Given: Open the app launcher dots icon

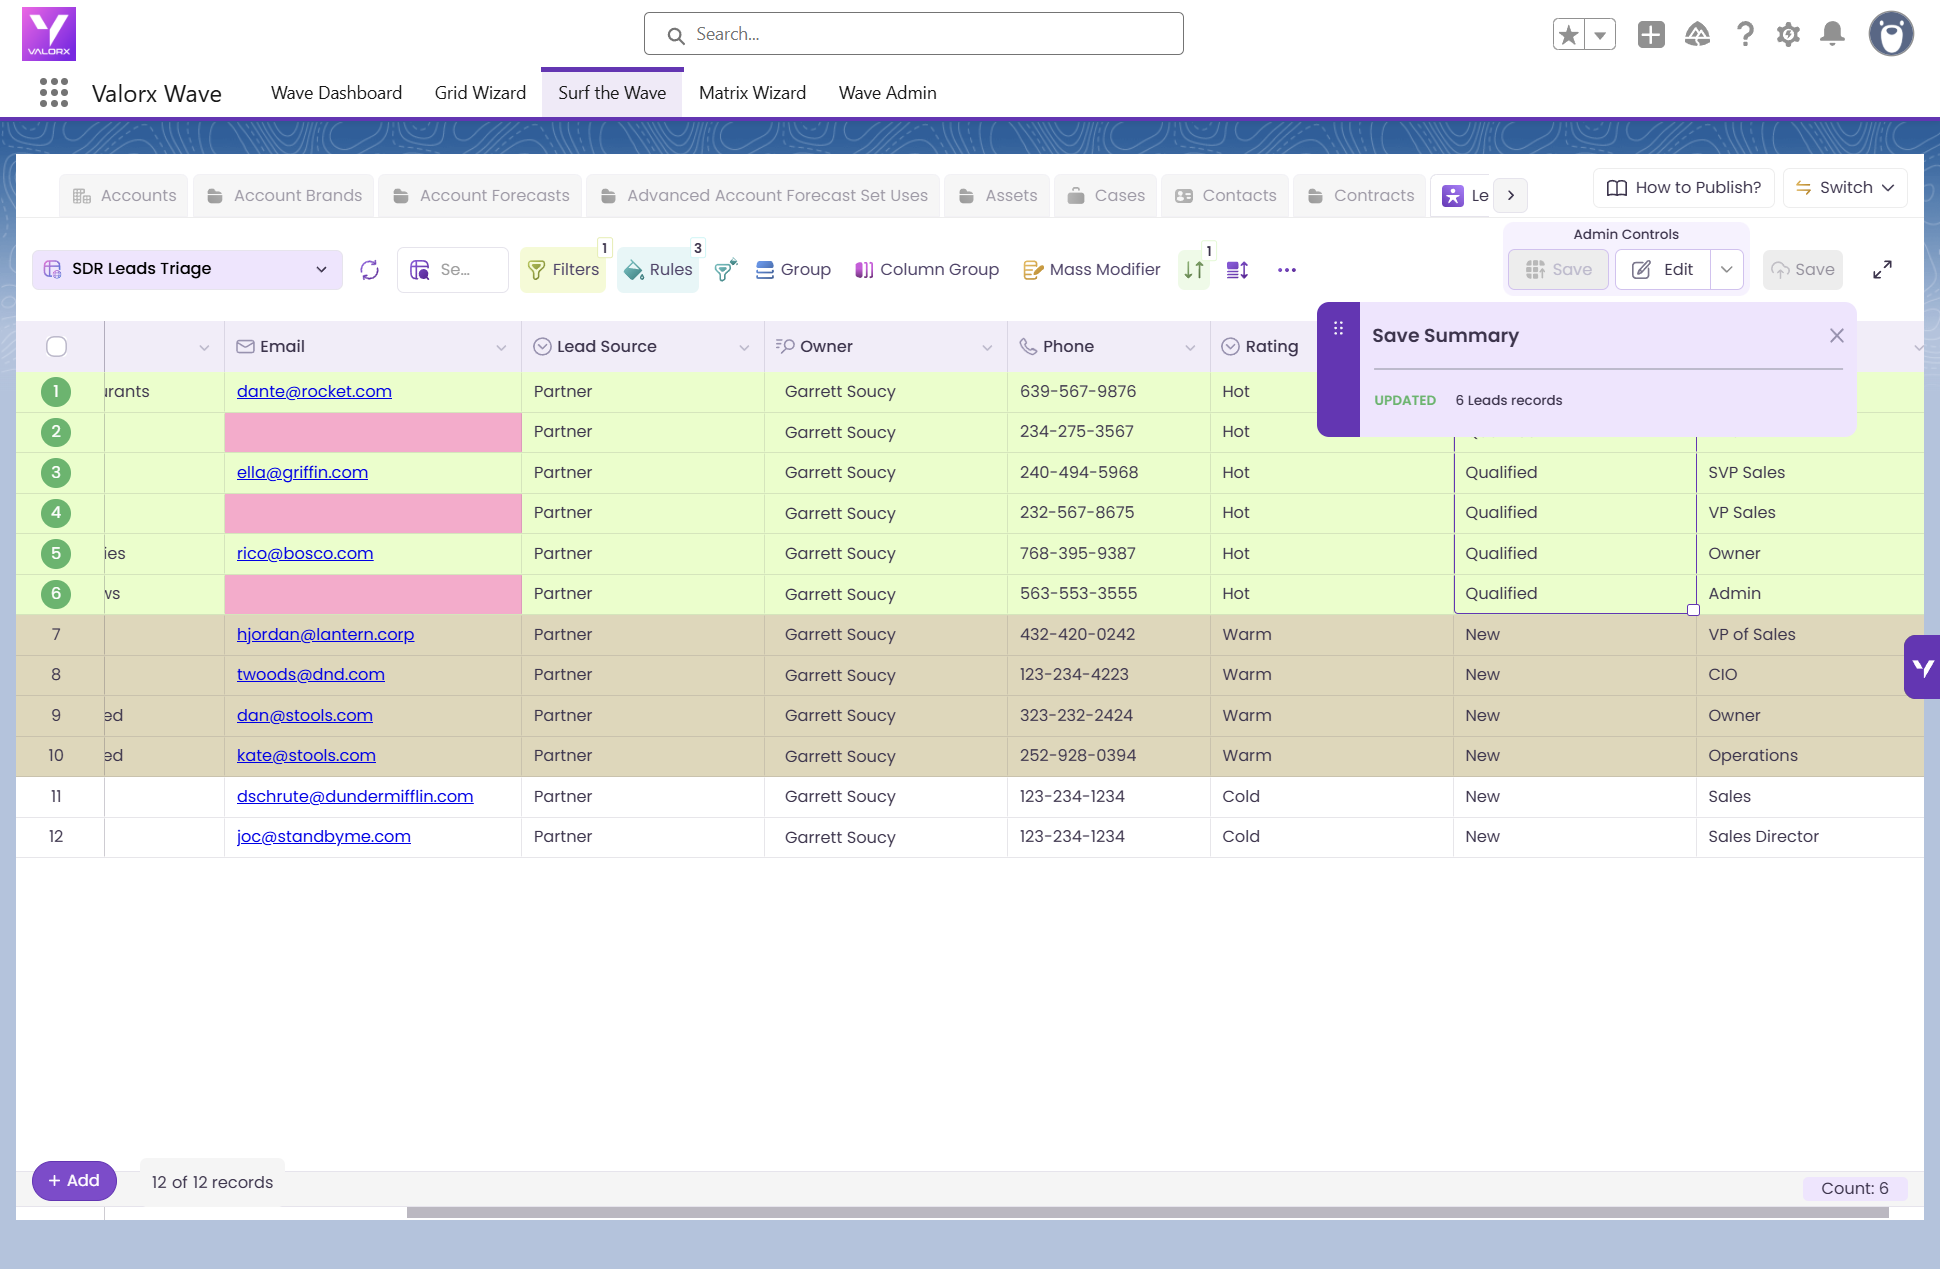Looking at the screenshot, I should [x=54, y=93].
